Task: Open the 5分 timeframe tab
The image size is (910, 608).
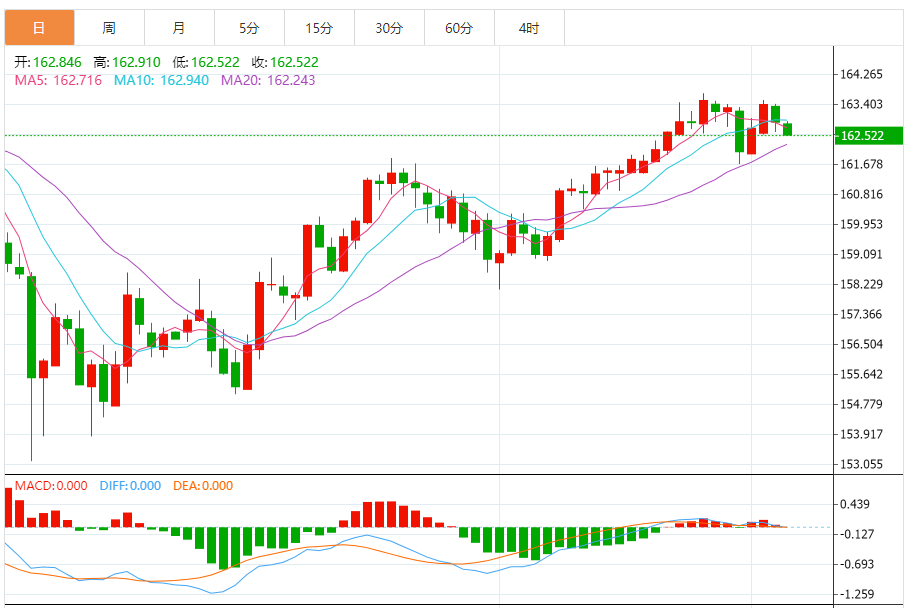Action: tap(250, 28)
